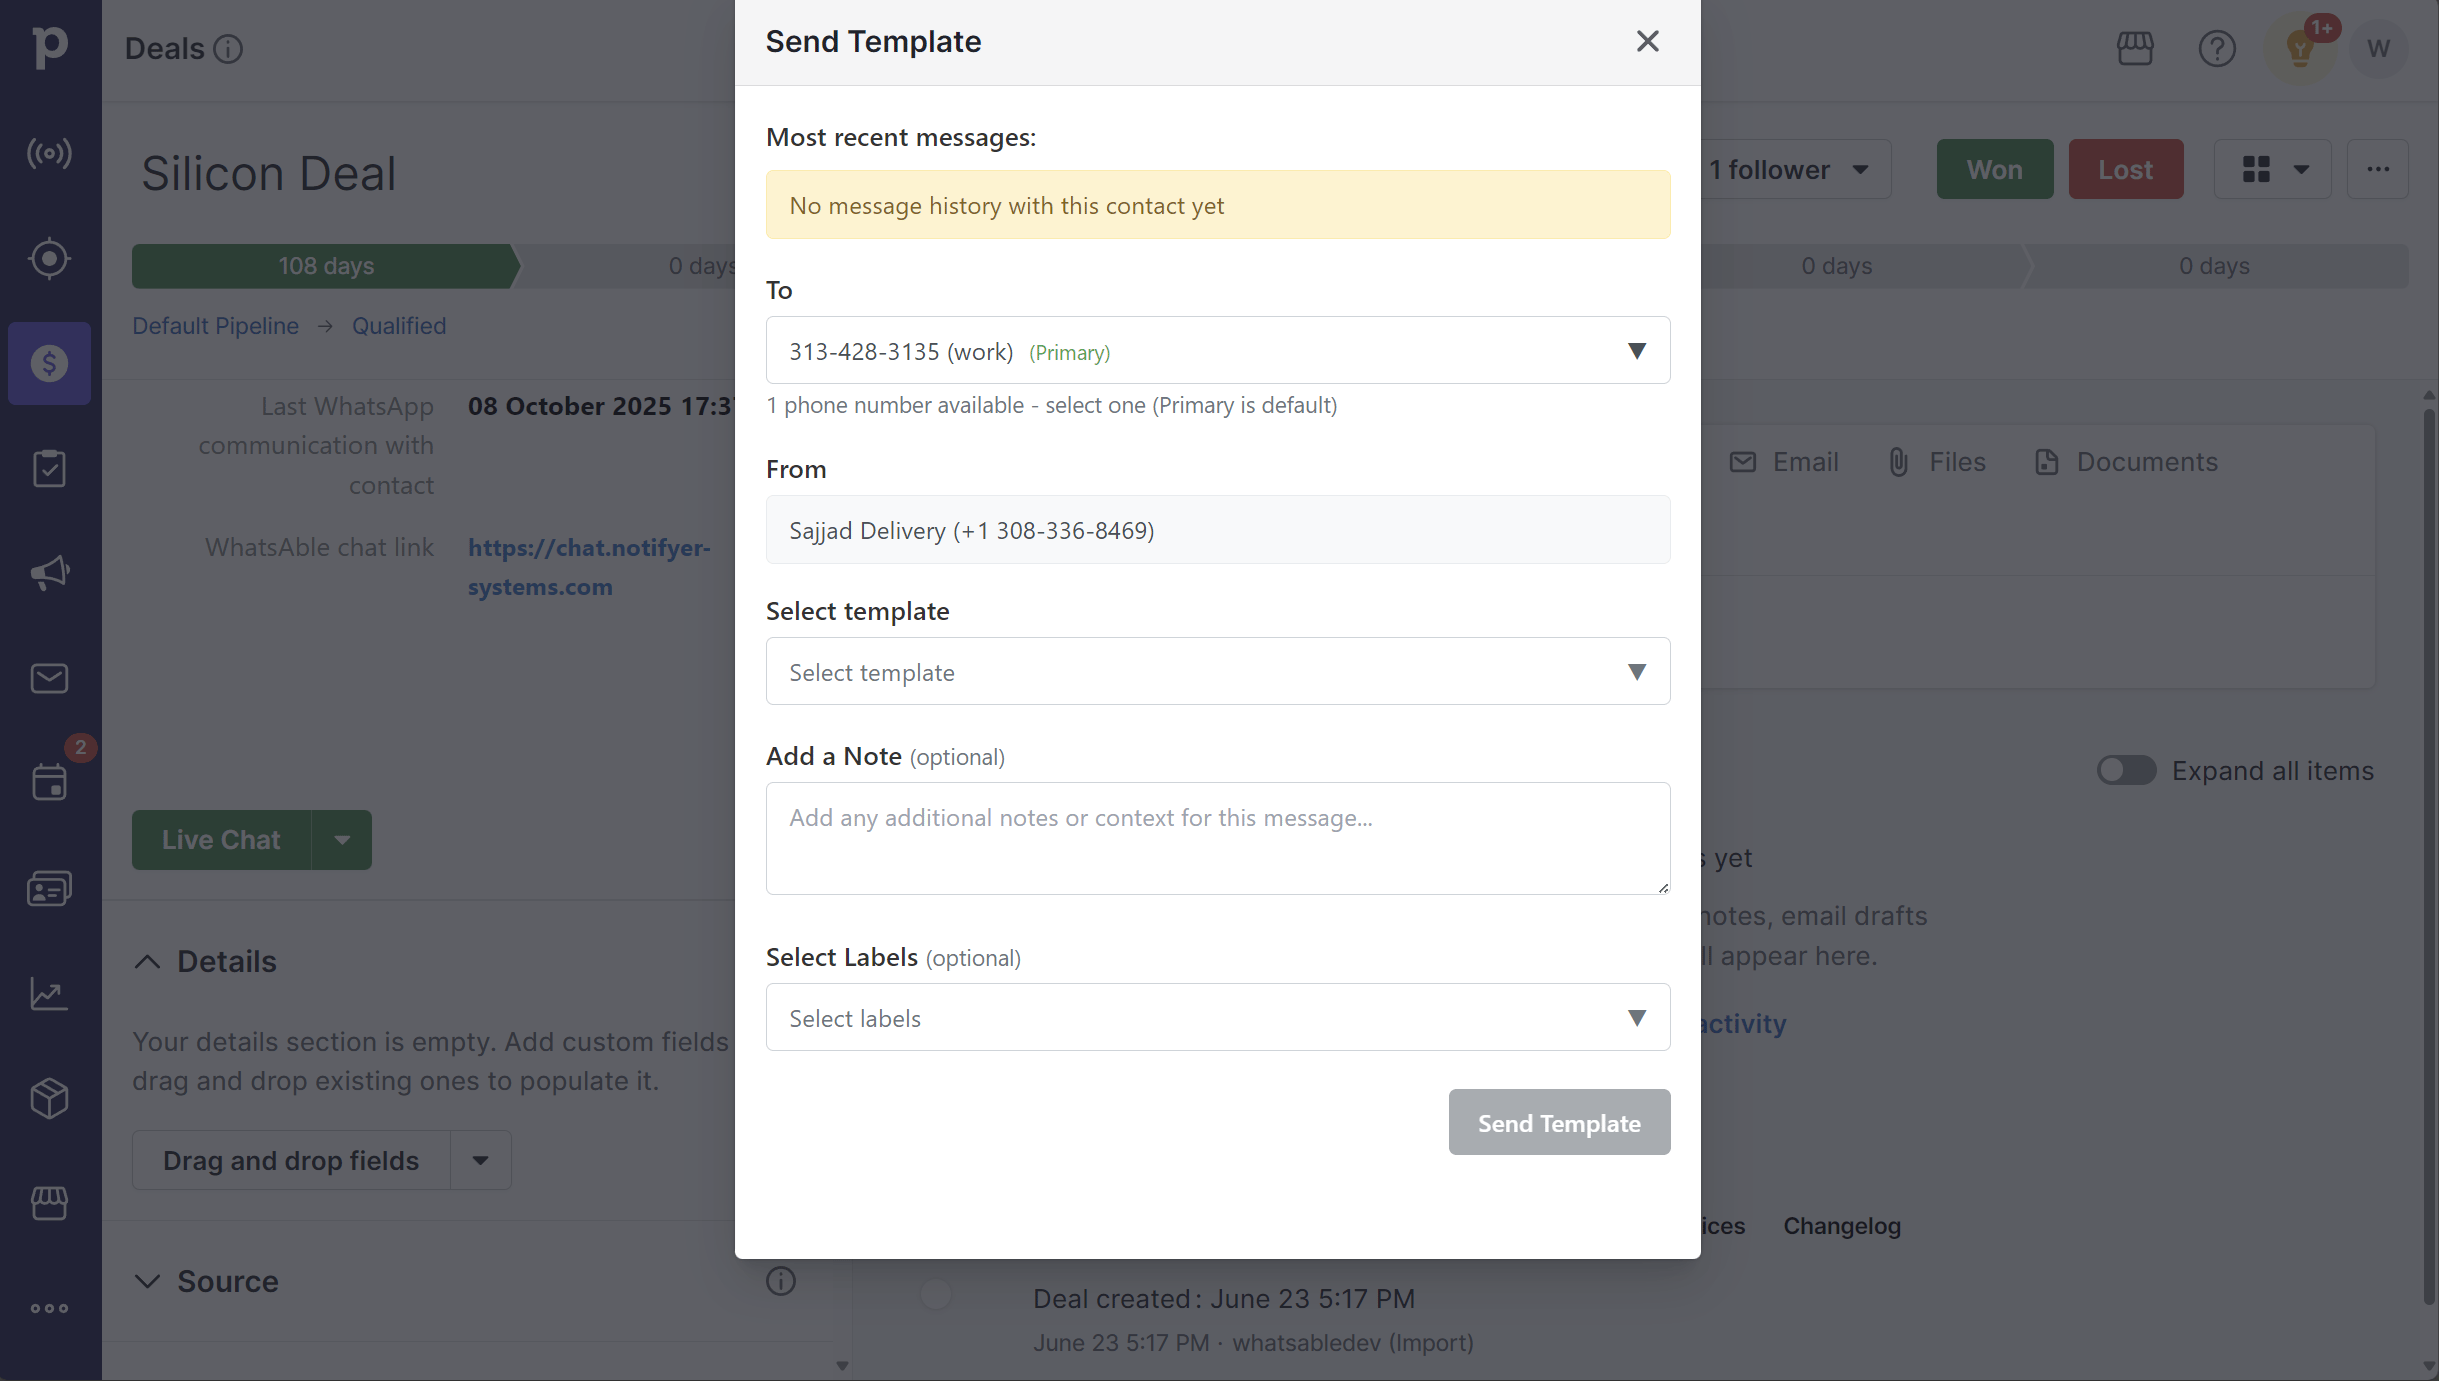Click the info icon beside Deals title
The image size is (2439, 1381).
coord(228,49)
